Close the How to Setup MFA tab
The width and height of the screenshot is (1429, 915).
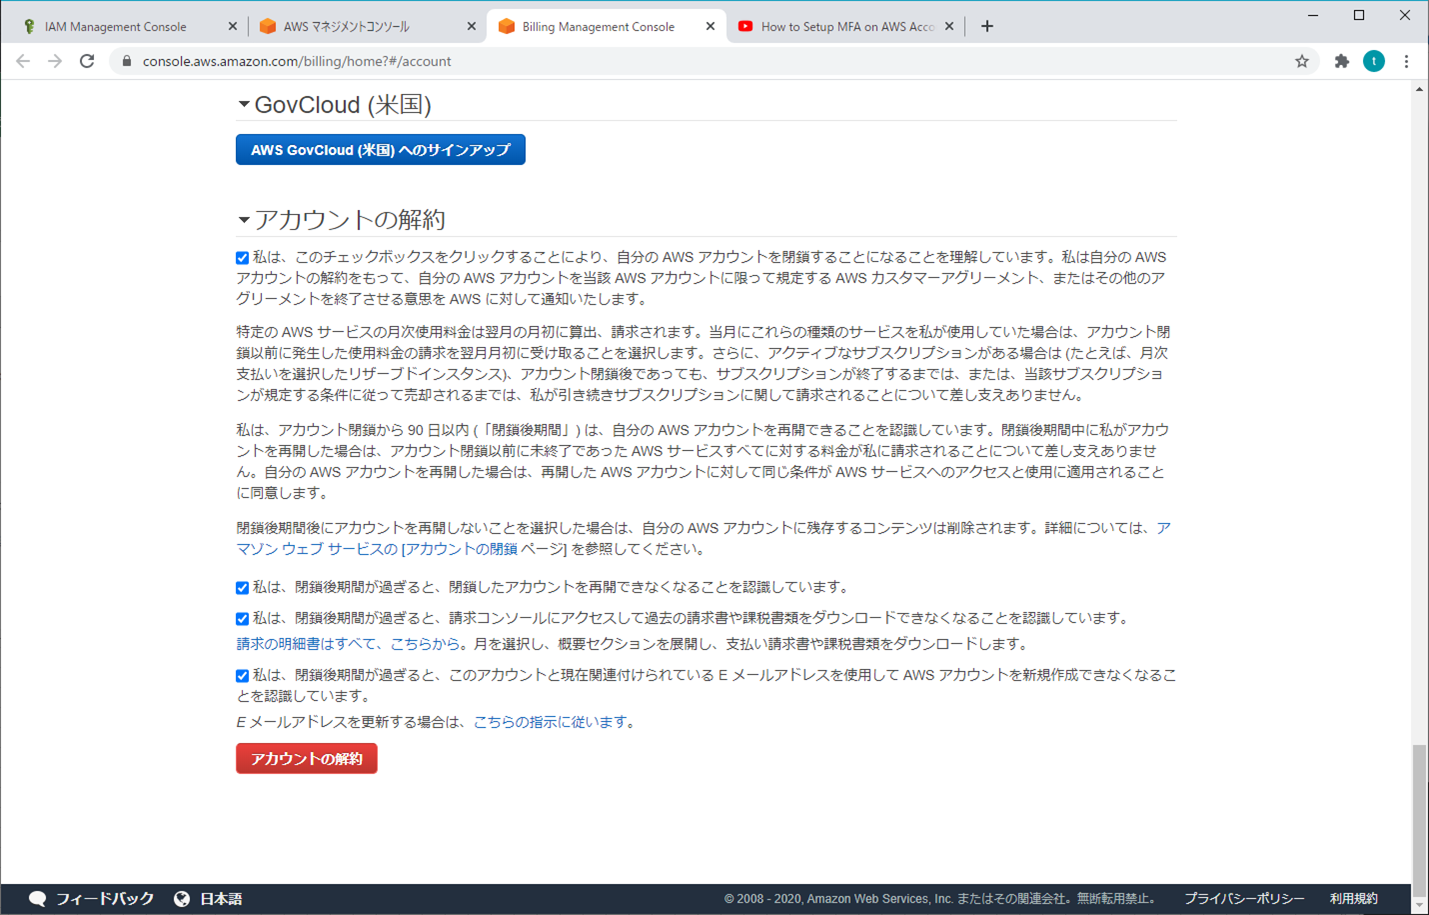(x=949, y=26)
